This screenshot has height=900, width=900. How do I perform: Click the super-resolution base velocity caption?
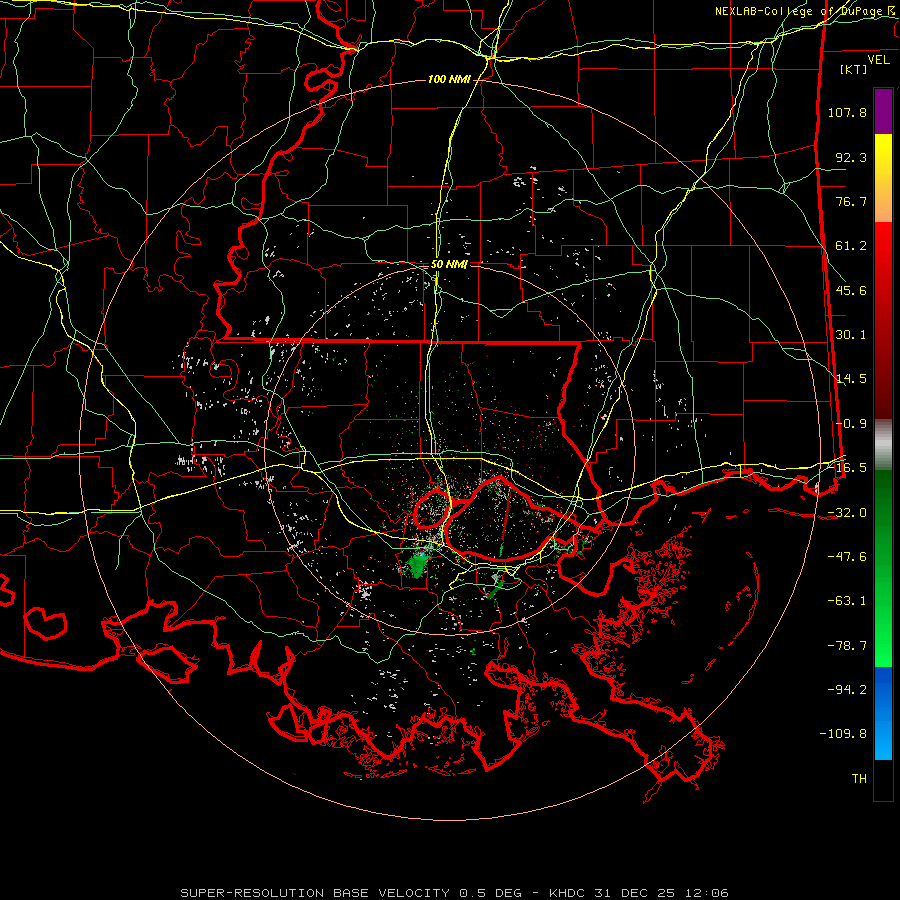coord(454,893)
